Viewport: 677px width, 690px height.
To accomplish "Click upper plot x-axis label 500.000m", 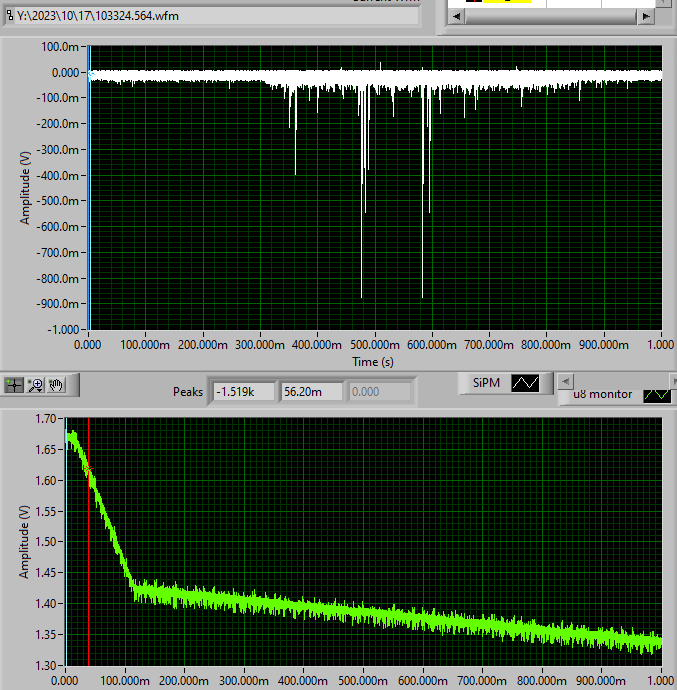I will [x=375, y=345].
